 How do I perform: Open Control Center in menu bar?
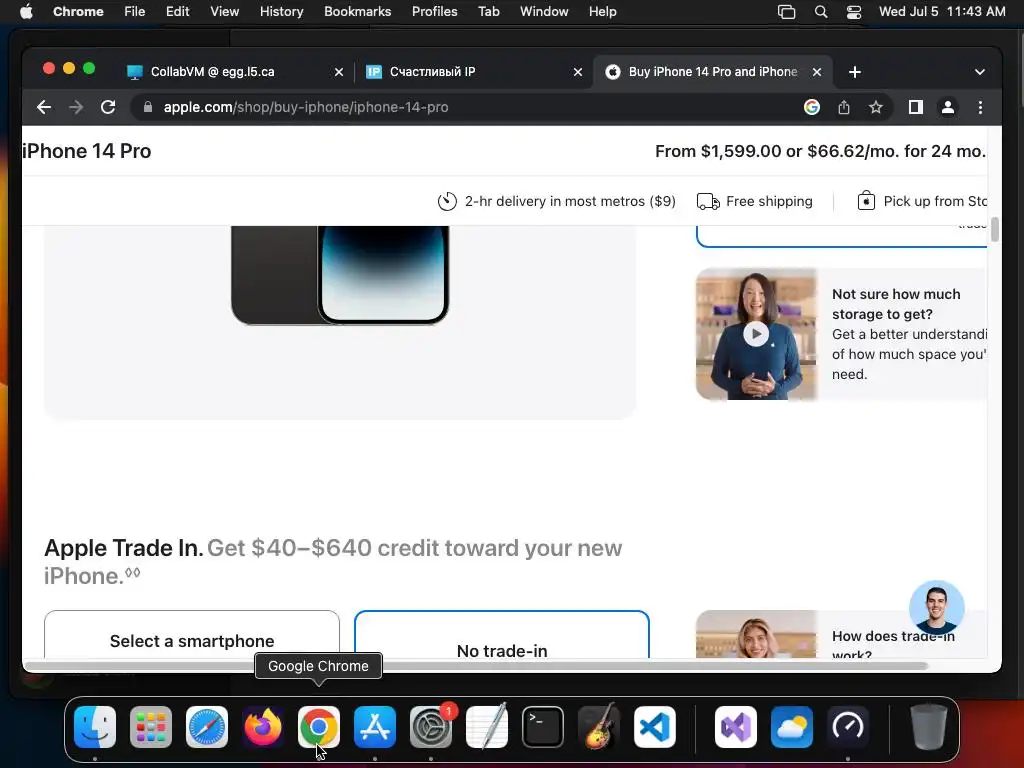(854, 12)
